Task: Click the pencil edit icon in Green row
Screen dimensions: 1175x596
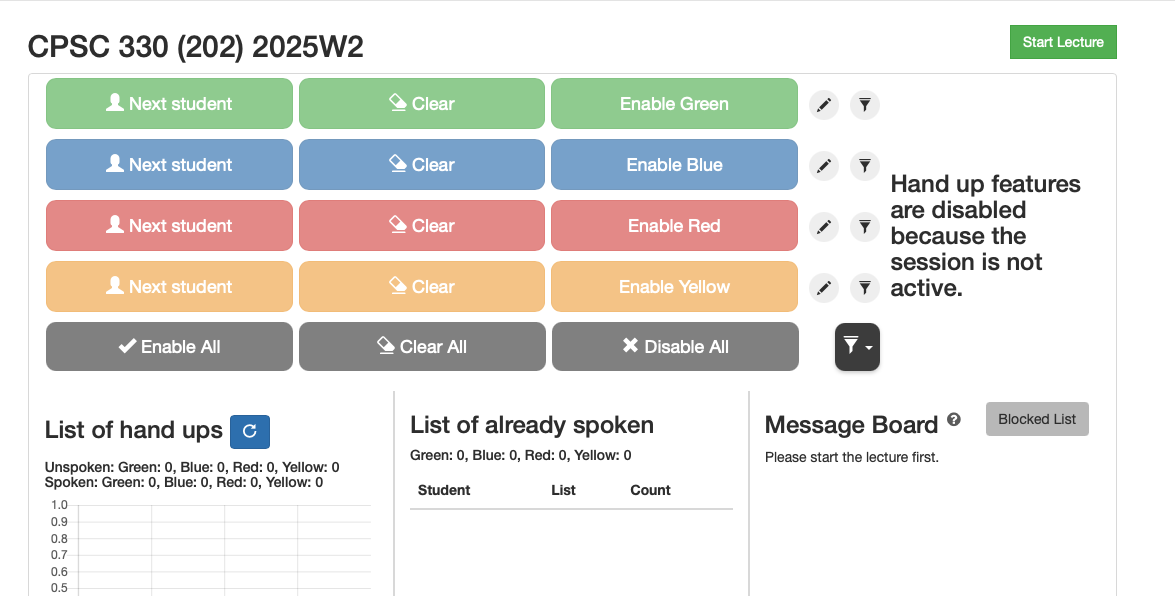Action: (823, 105)
